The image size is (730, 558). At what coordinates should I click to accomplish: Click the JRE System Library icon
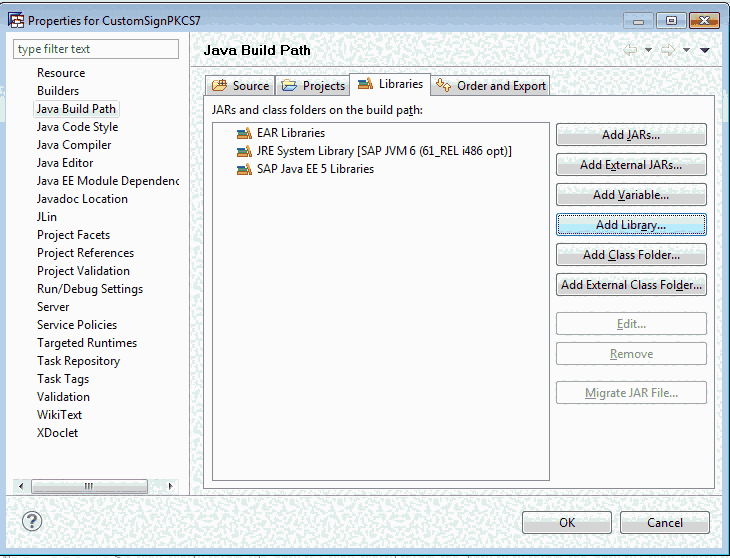(x=244, y=151)
